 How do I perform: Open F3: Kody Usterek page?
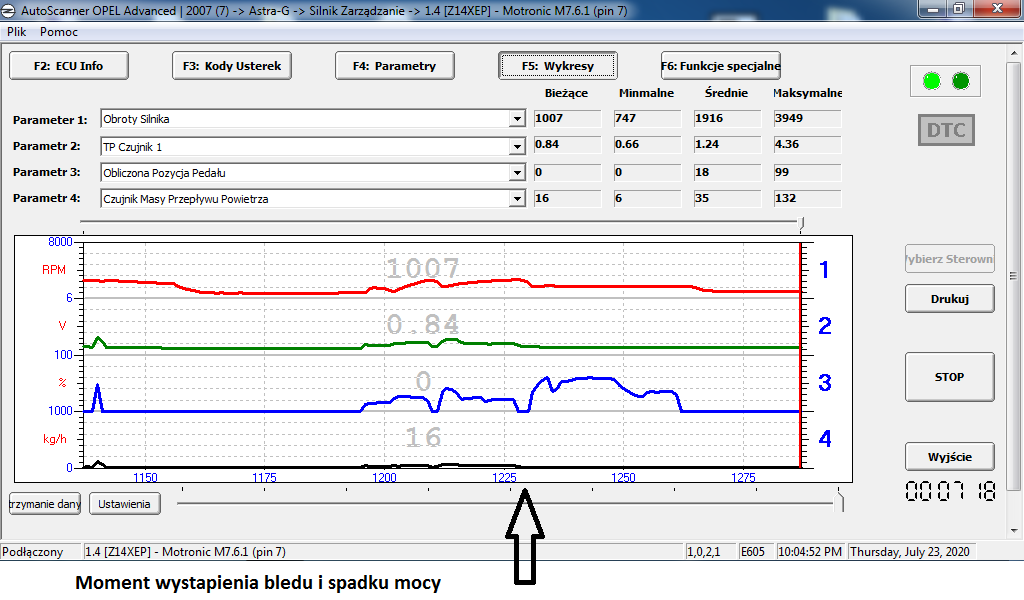[232, 66]
